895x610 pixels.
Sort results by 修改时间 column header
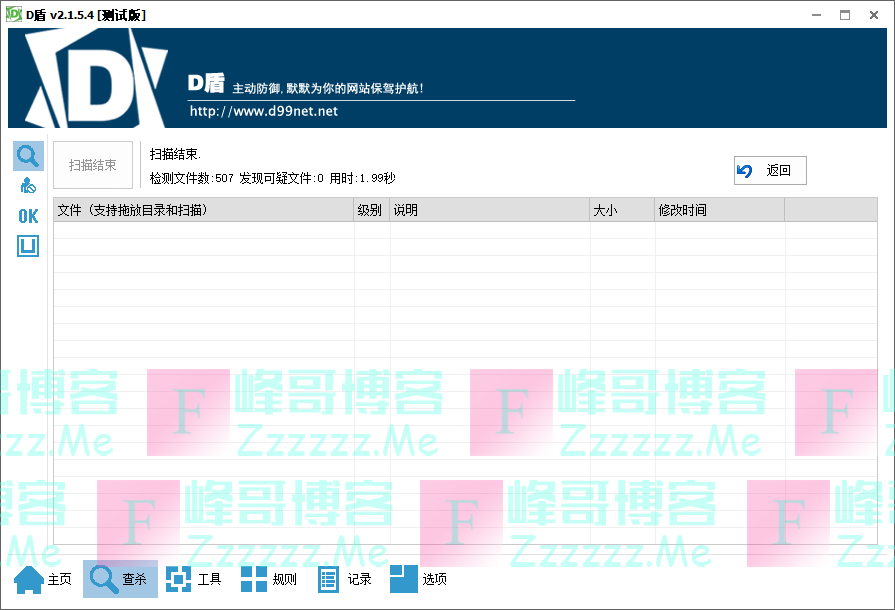[717, 210]
